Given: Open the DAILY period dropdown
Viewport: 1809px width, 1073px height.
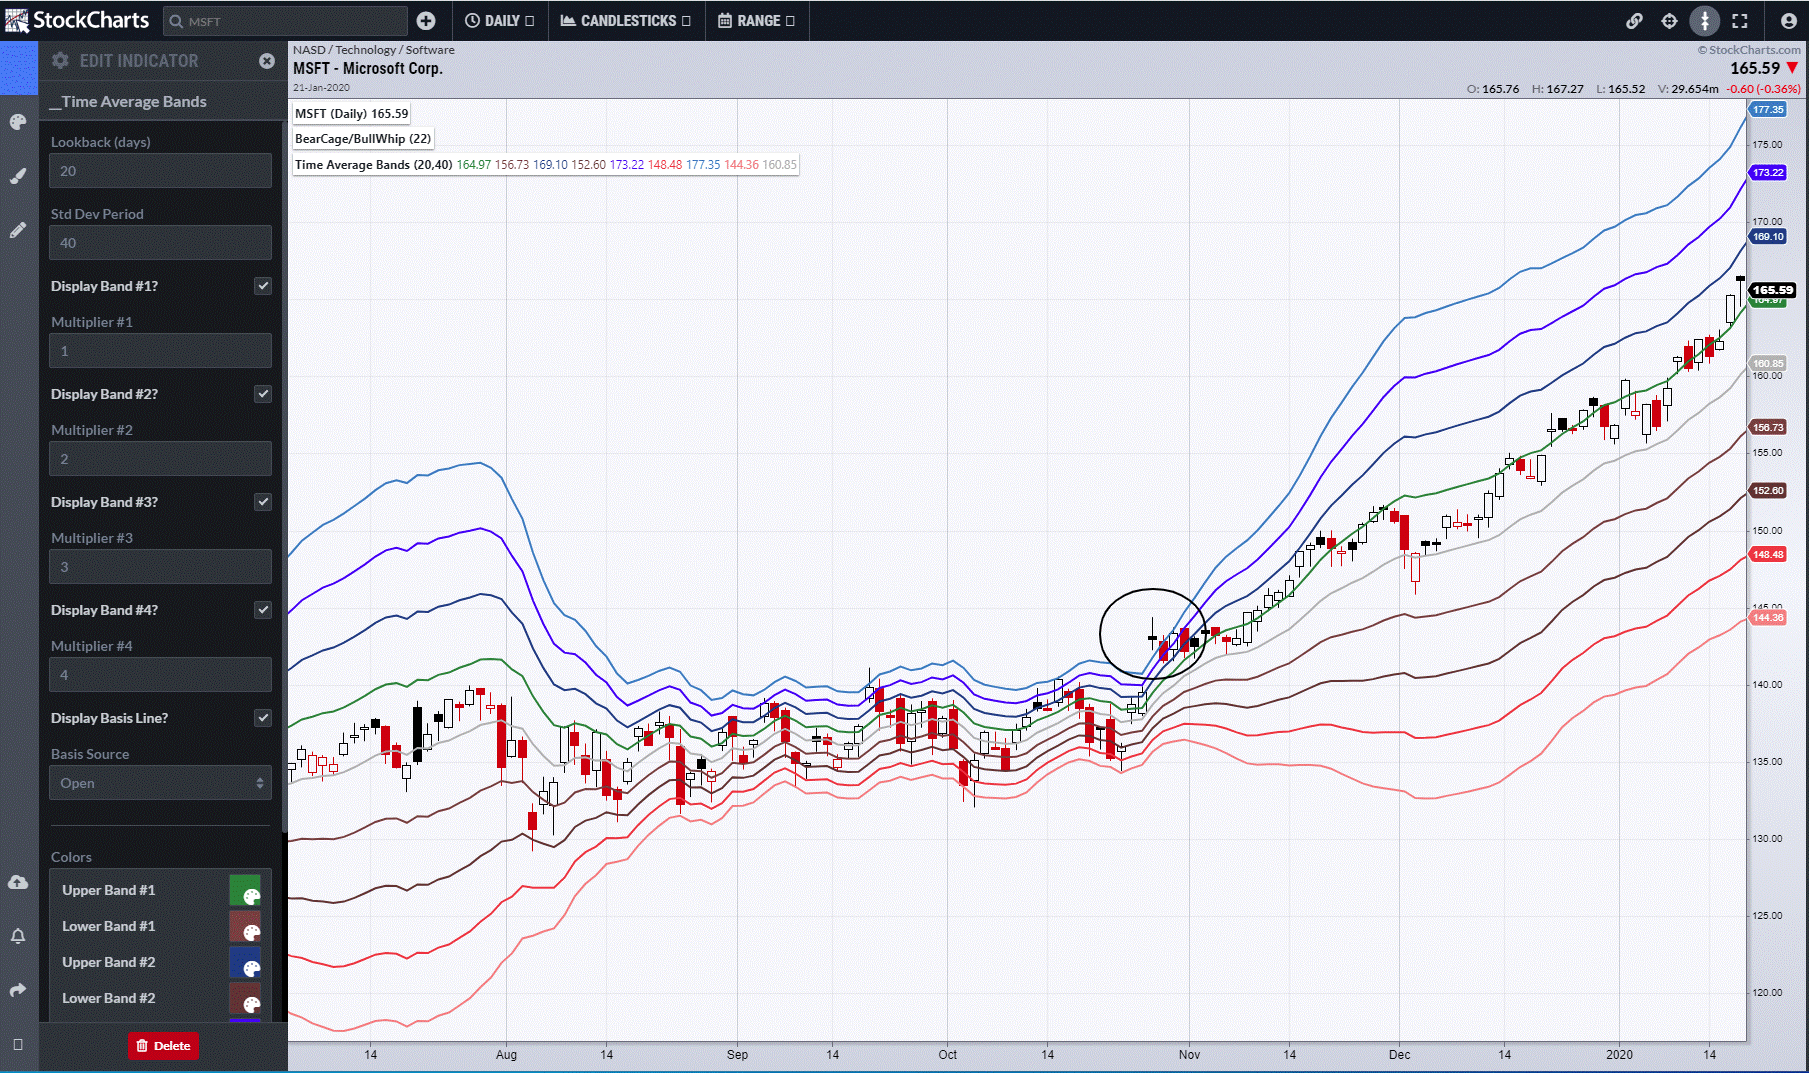Looking at the screenshot, I should 499,21.
